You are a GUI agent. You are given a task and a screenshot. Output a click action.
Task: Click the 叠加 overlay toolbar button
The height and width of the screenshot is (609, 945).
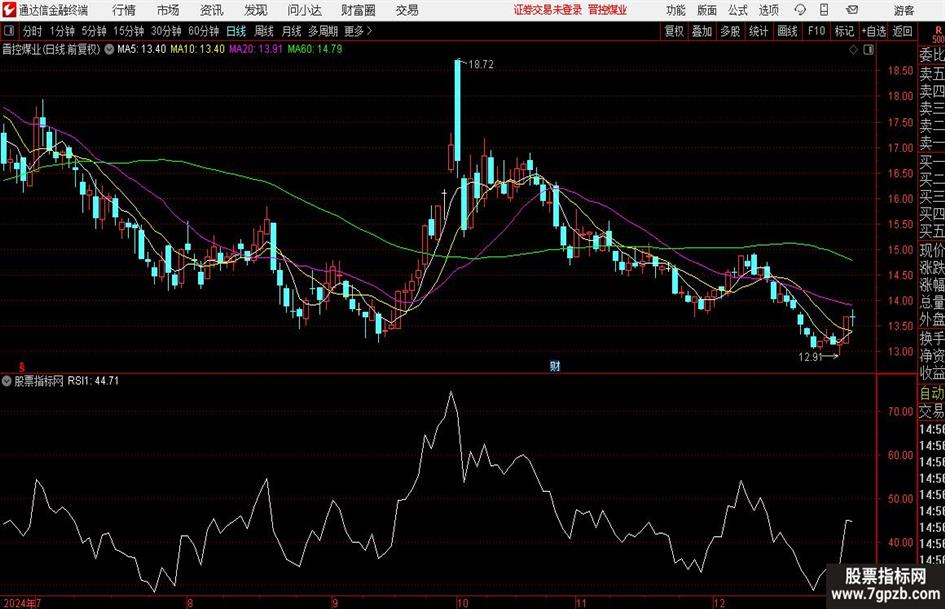702,31
